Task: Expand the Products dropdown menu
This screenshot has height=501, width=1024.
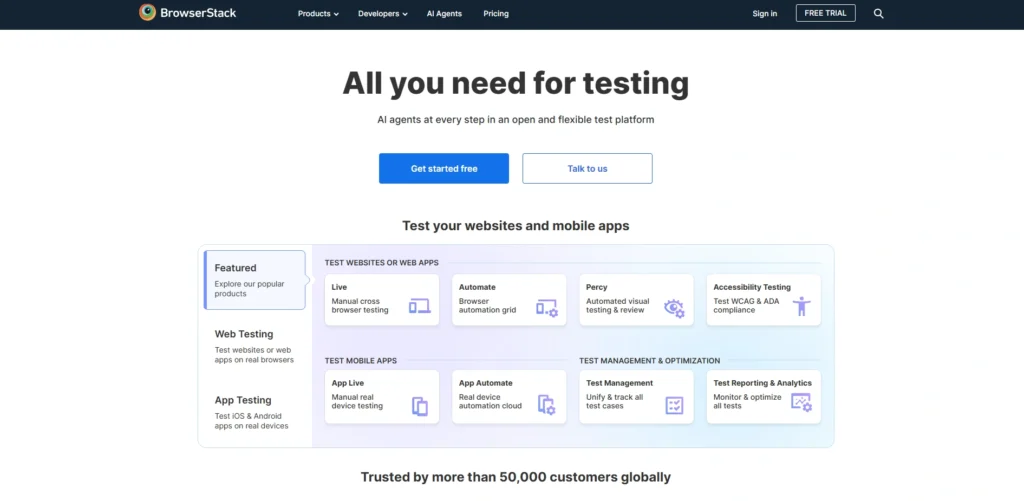Action: pyautogui.click(x=318, y=14)
